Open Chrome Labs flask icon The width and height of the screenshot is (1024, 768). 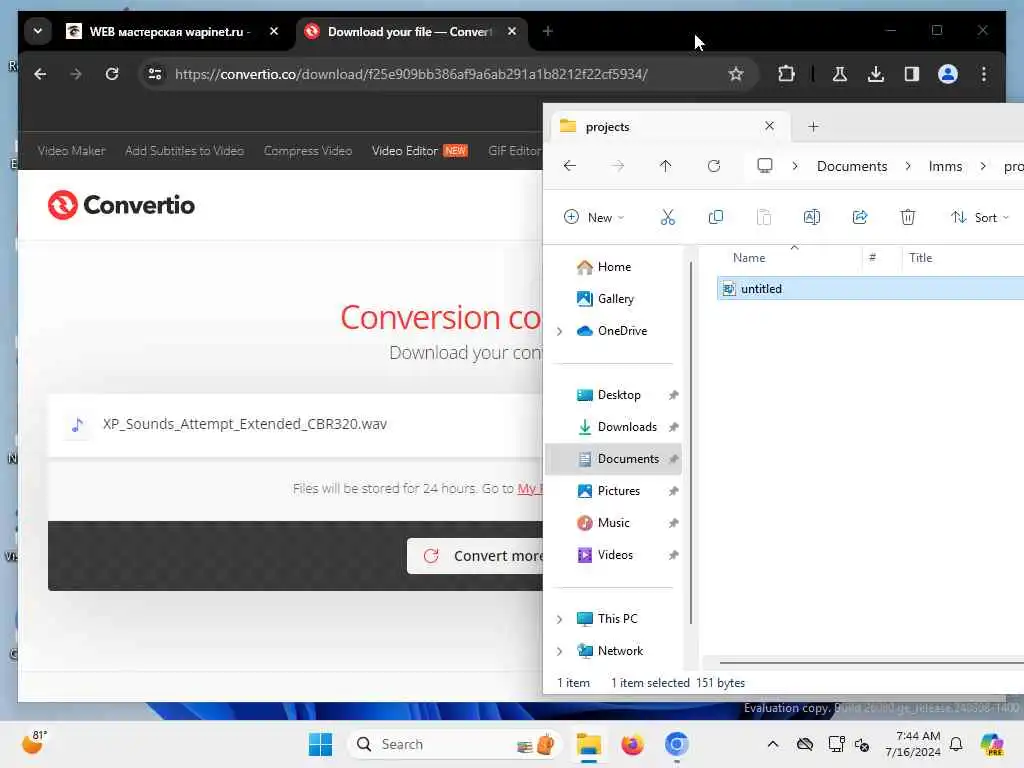pyautogui.click(x=840, y=74)
